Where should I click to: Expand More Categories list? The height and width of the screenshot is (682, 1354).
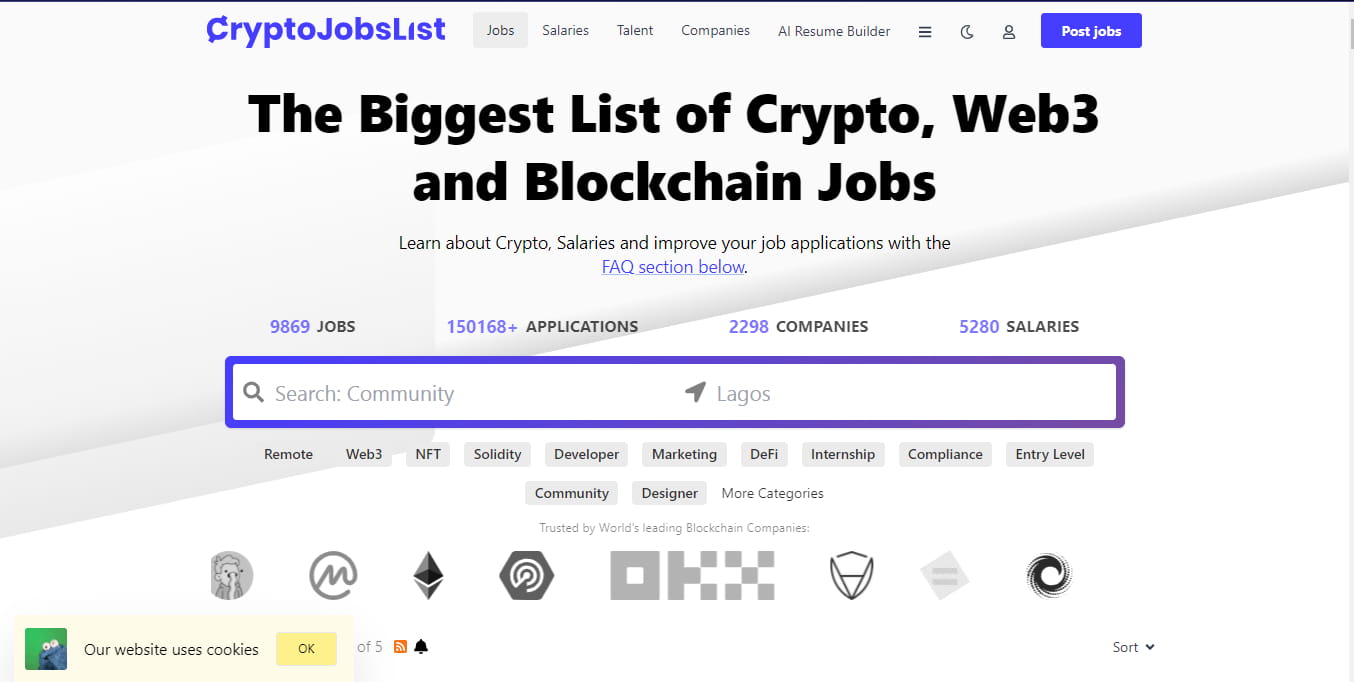(x=772, y=493)
